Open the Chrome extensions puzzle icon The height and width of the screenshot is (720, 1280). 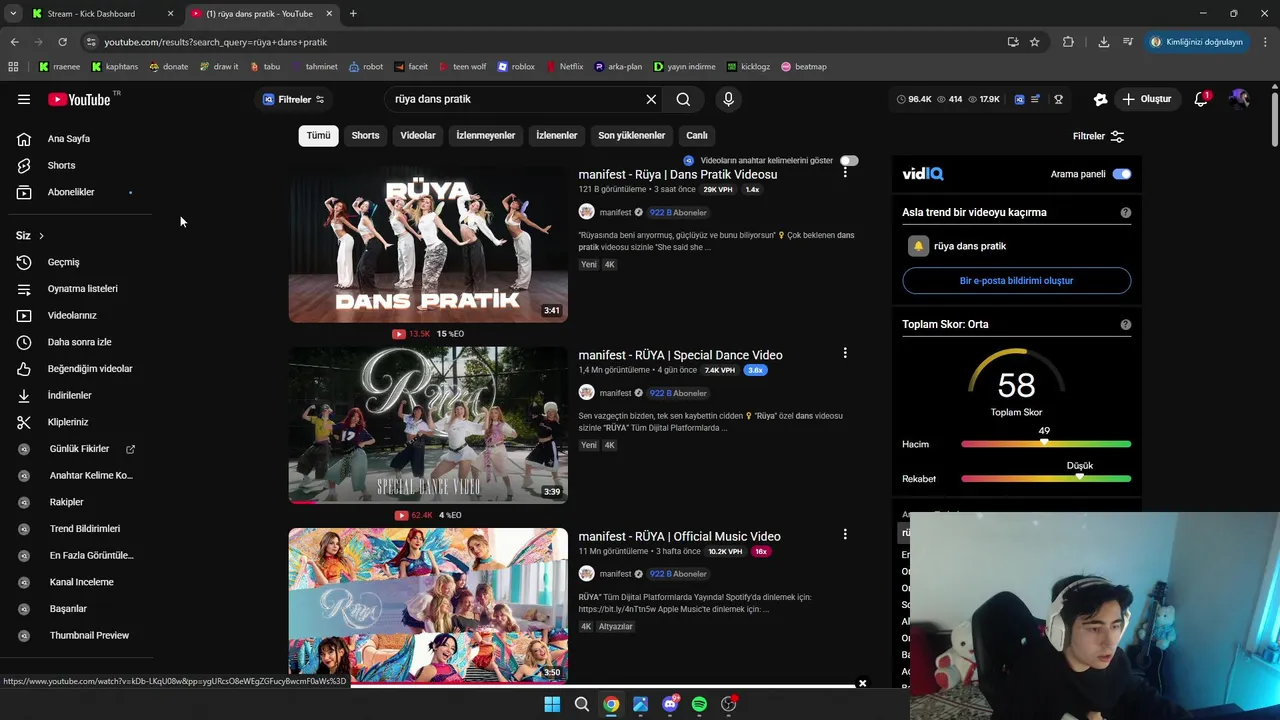(1068, 42)
